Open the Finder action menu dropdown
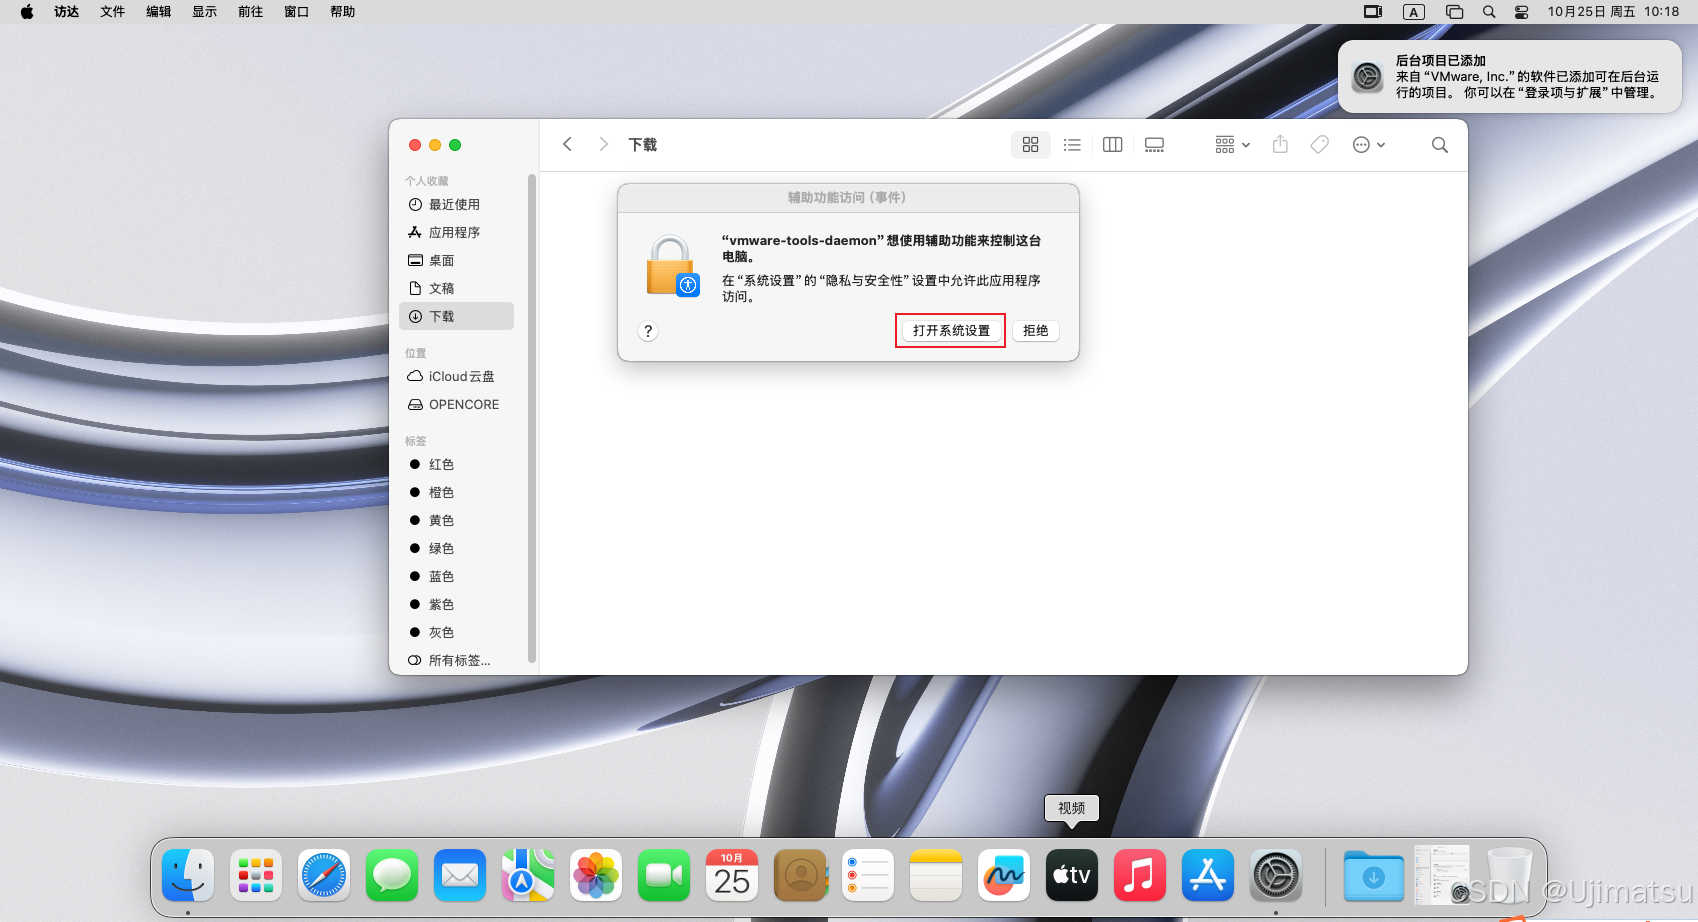Viewport: 1698px width, 922px height. tap(1368, 145)
